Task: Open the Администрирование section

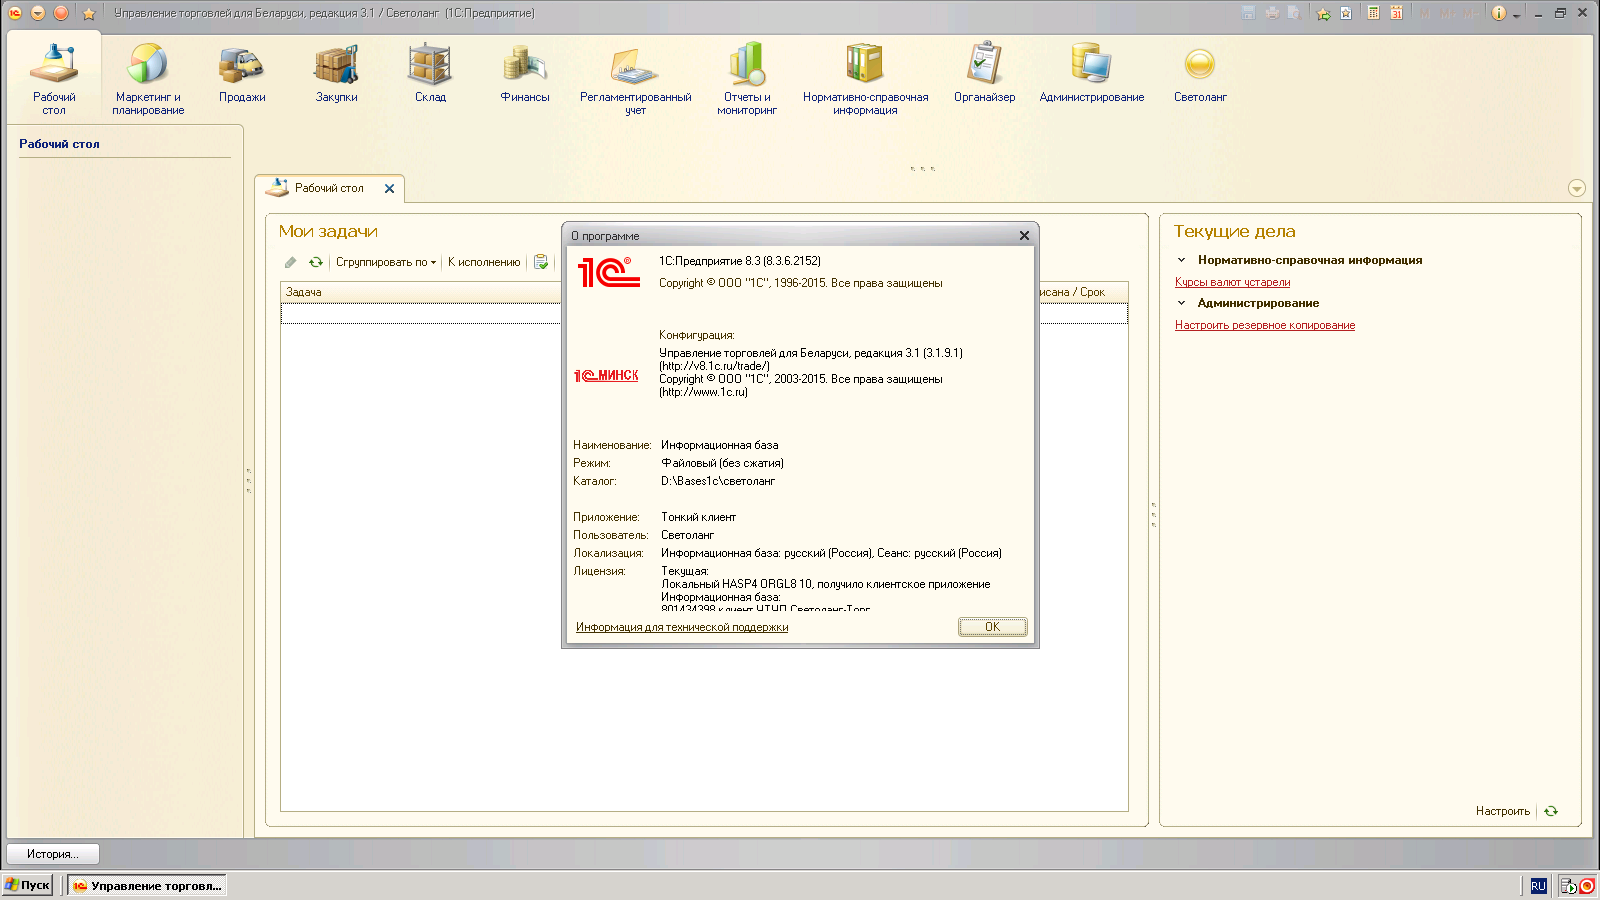Action: pyautogui.click(x=1091, y=73)
